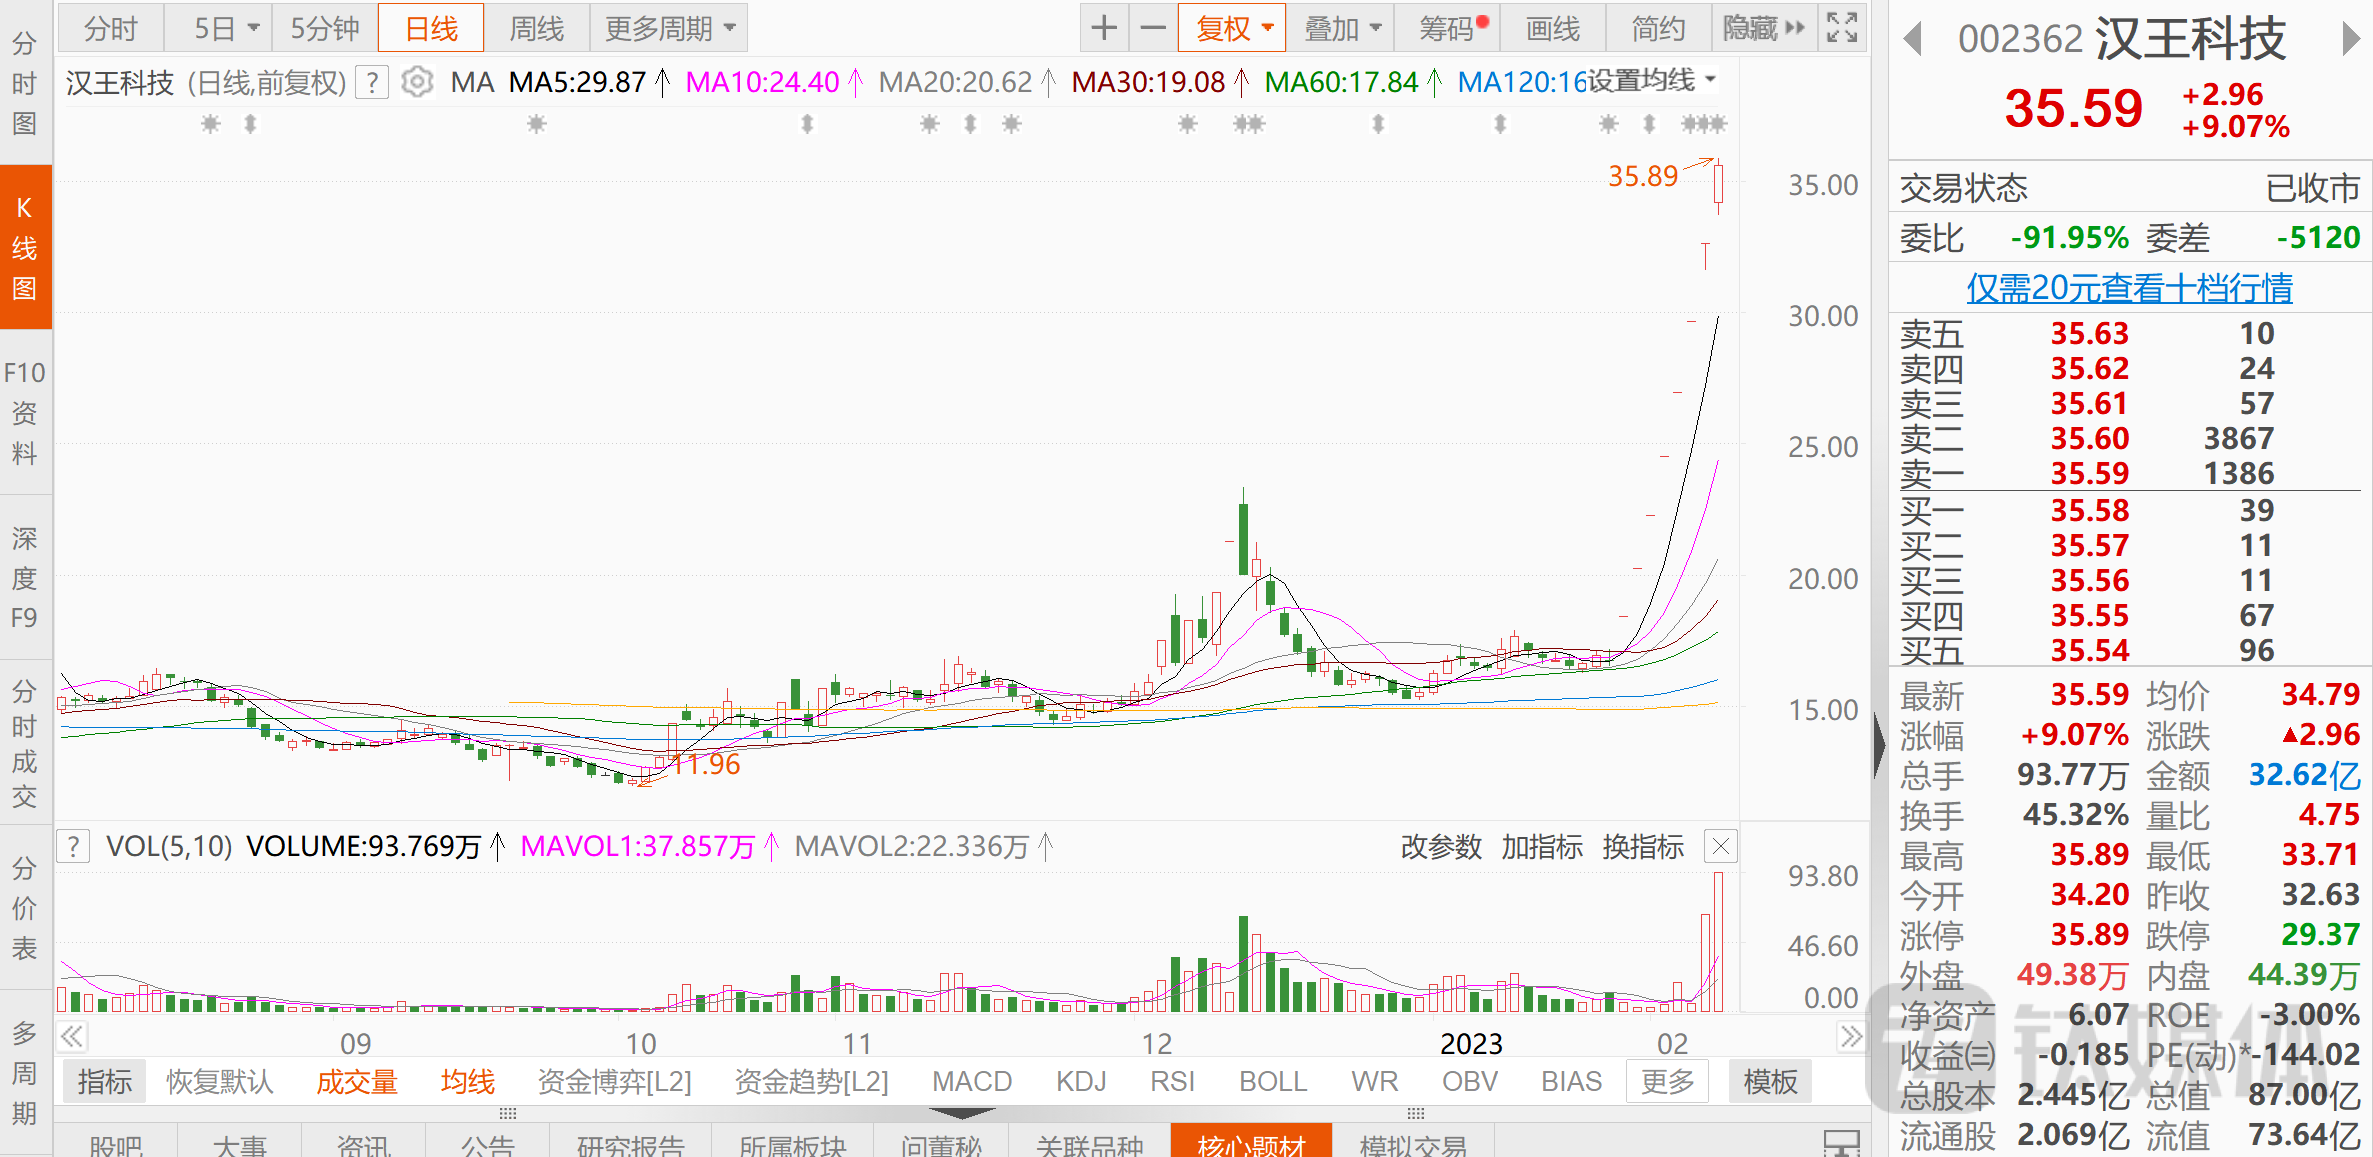2373x1157 pixels.
Task: Go to next stock arrow
Action: click(x=2351, y=40)
